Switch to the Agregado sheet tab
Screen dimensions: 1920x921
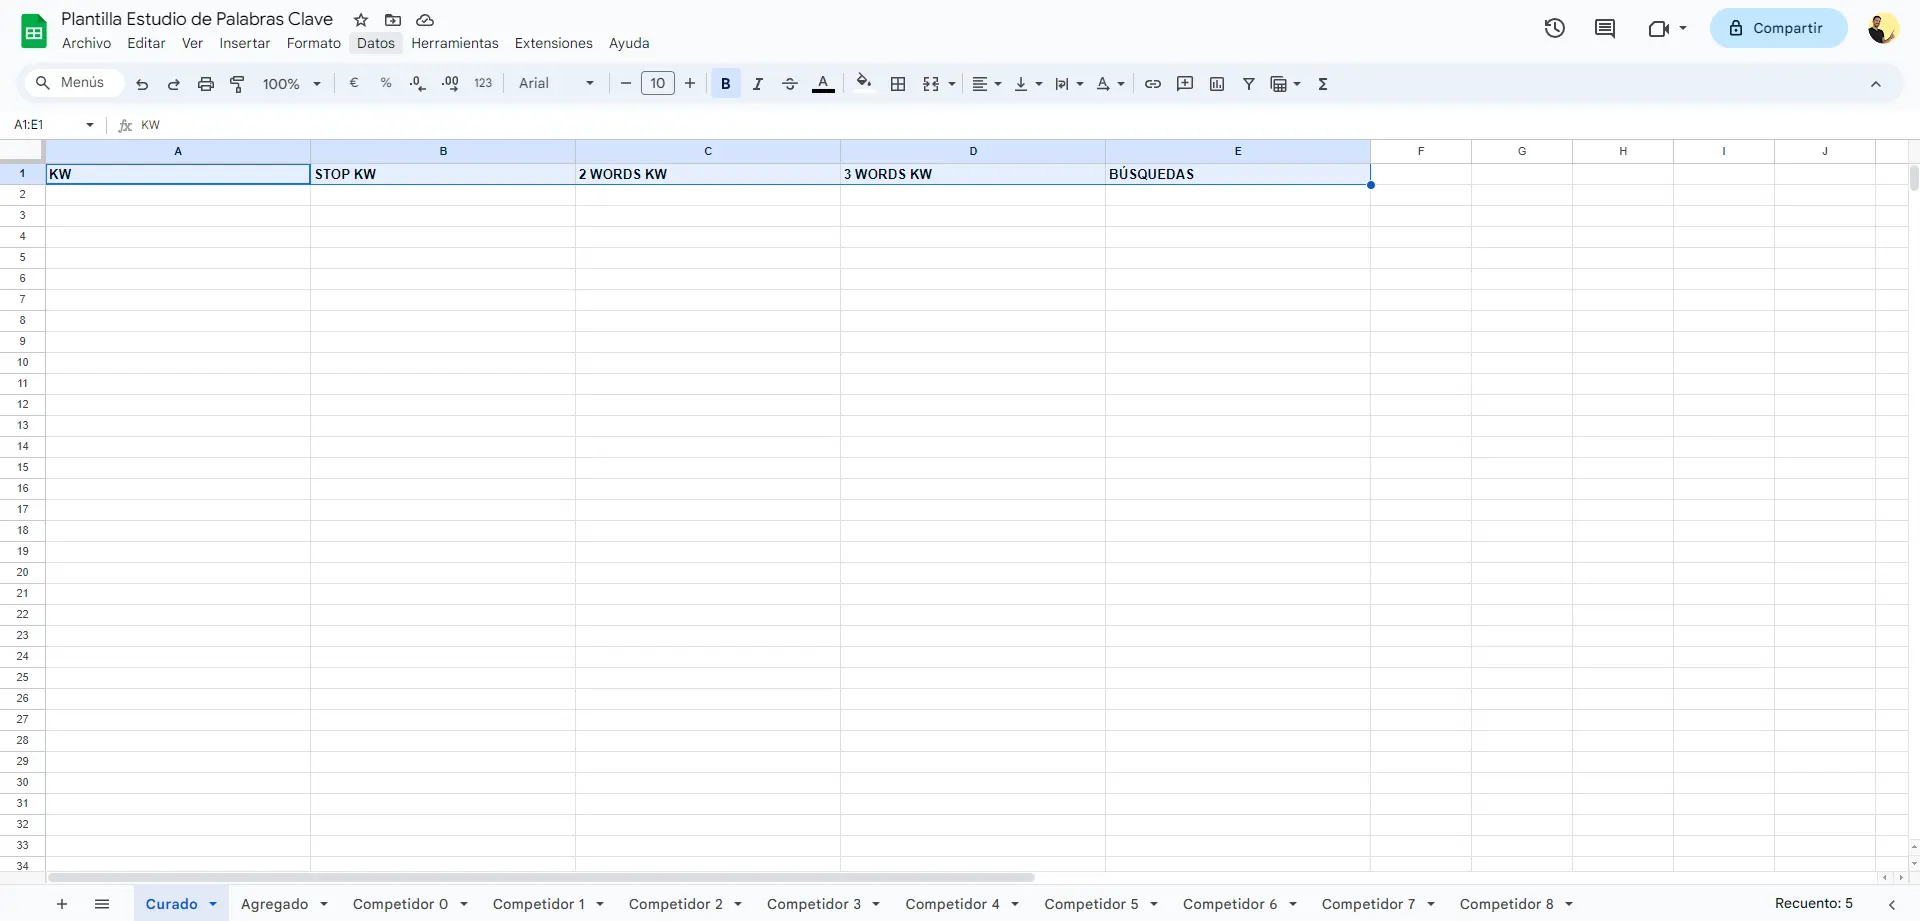tap(274, 904)
